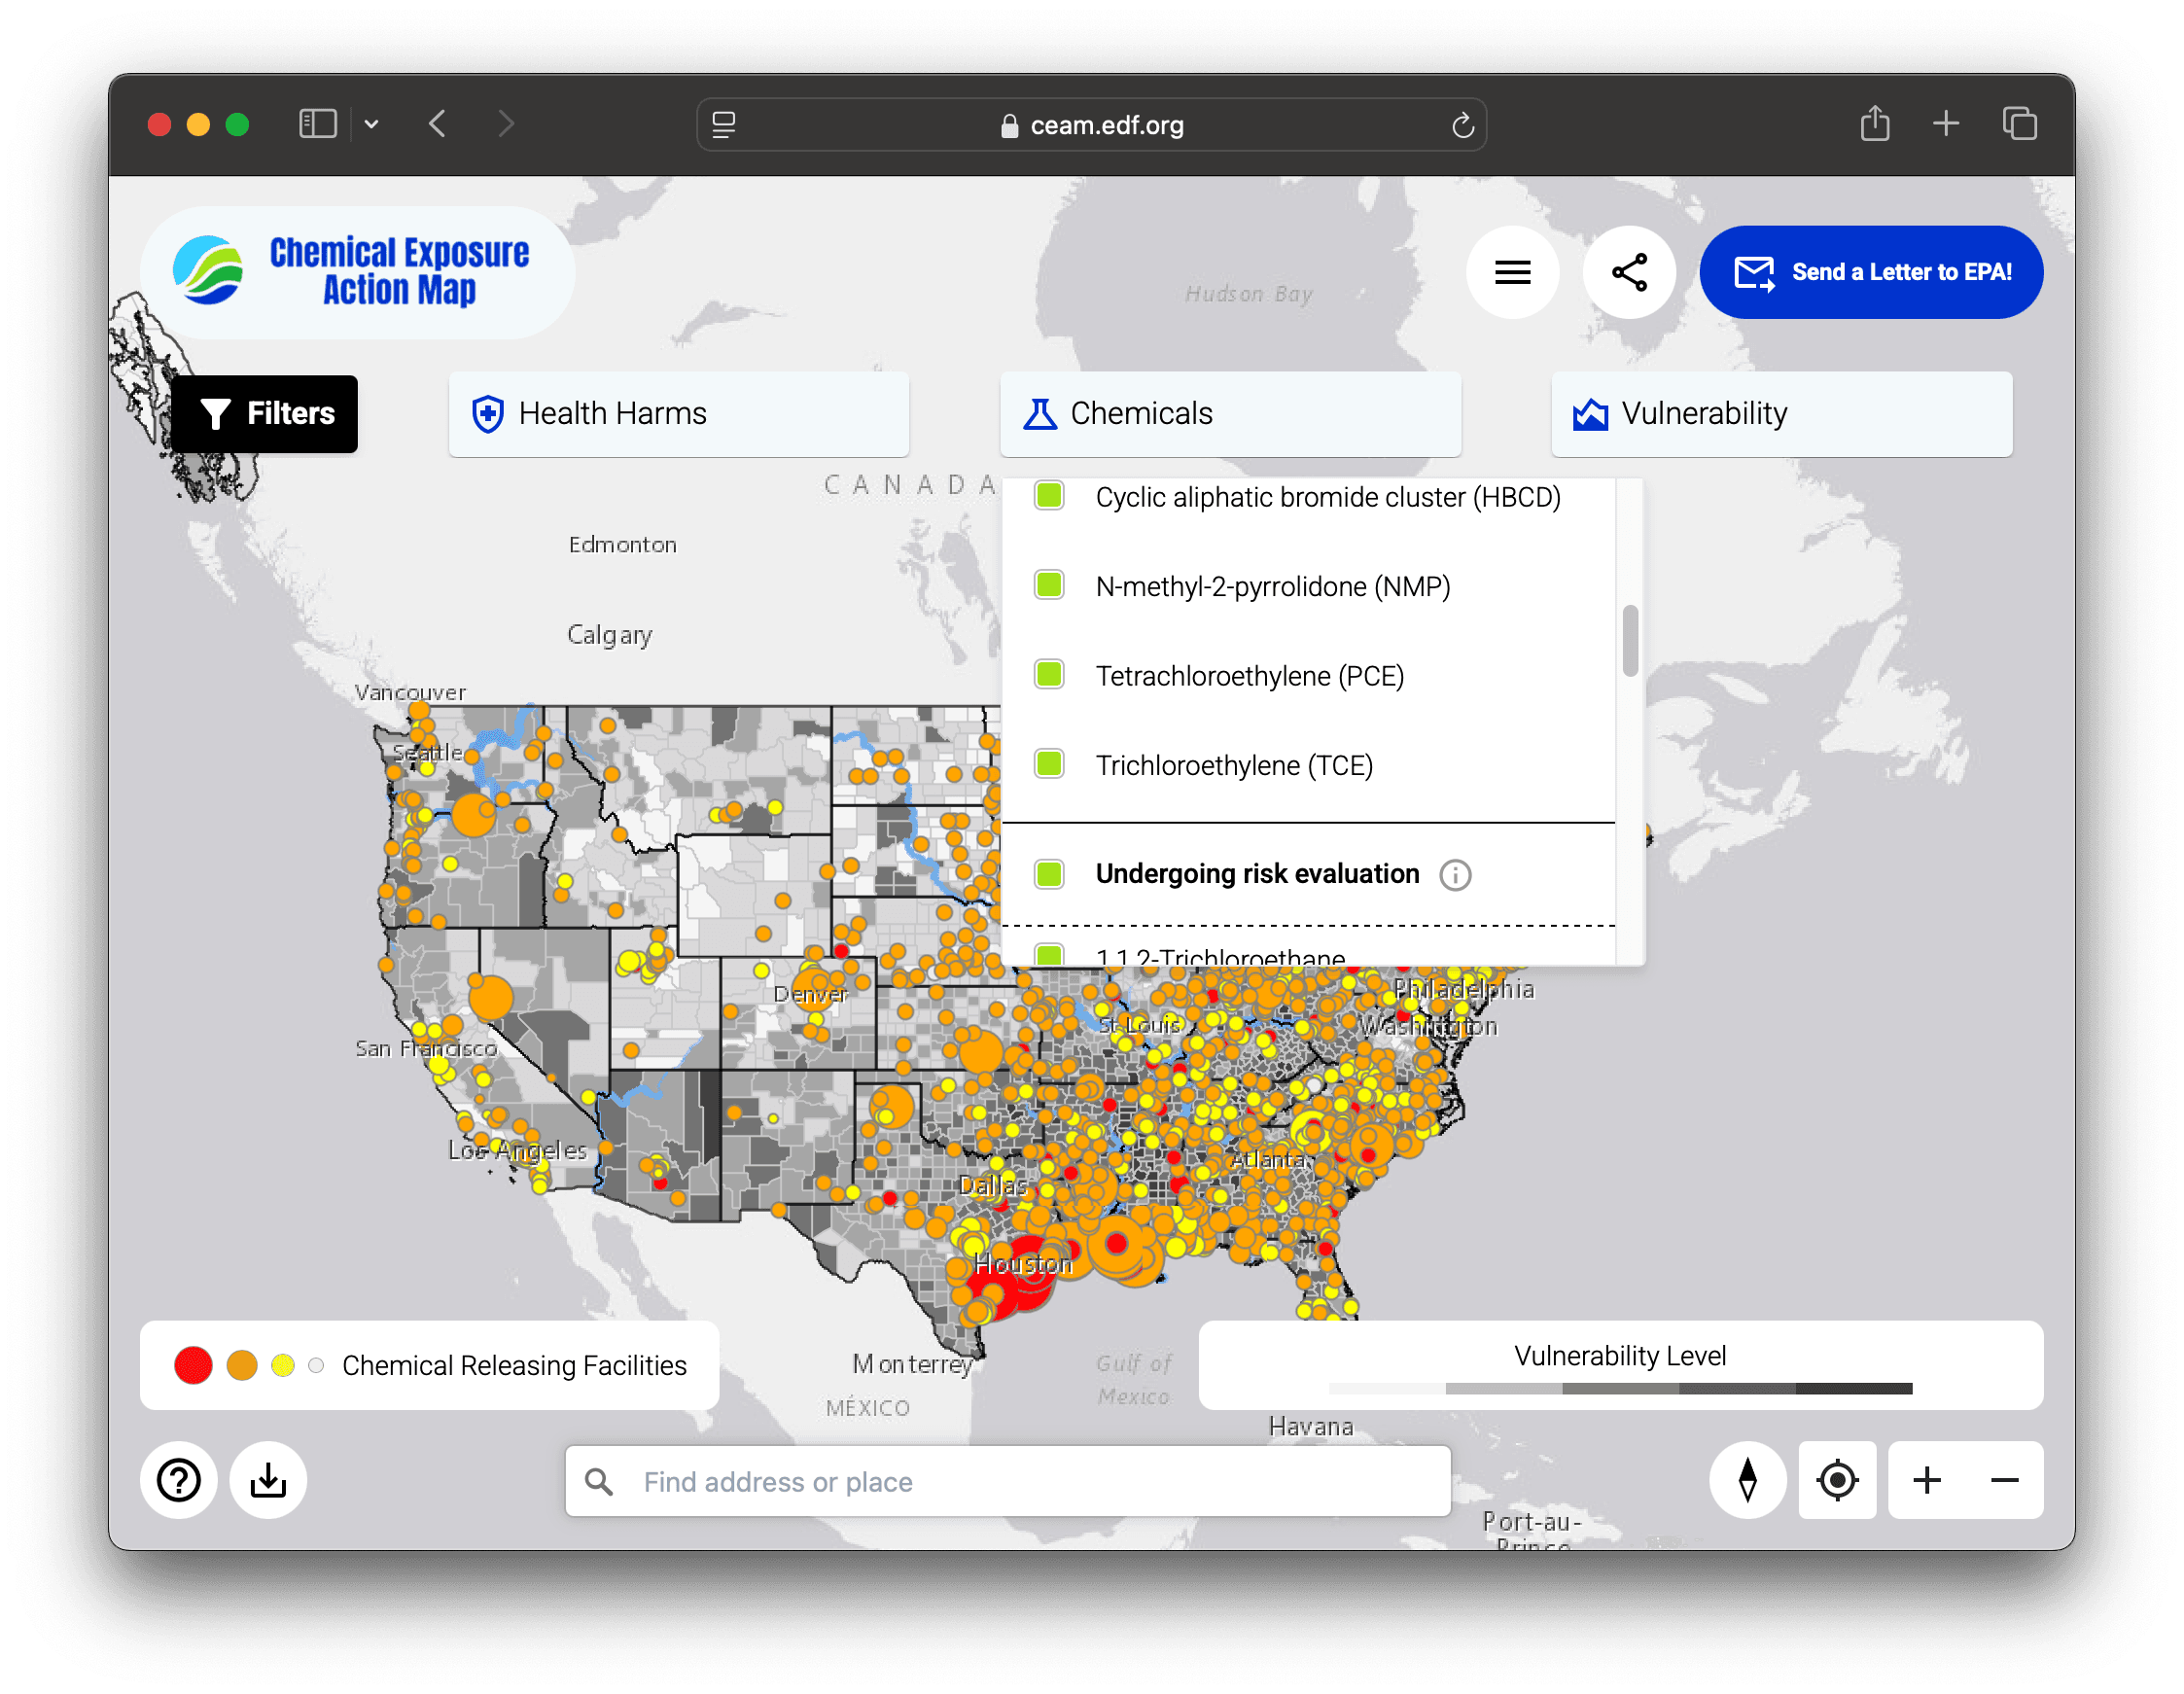Image resolution: width=2184 pixels, height=1694 pixels.
Task: Zoom out with the minus button
Action: pyautogui.click(x=2004, y=1479)
